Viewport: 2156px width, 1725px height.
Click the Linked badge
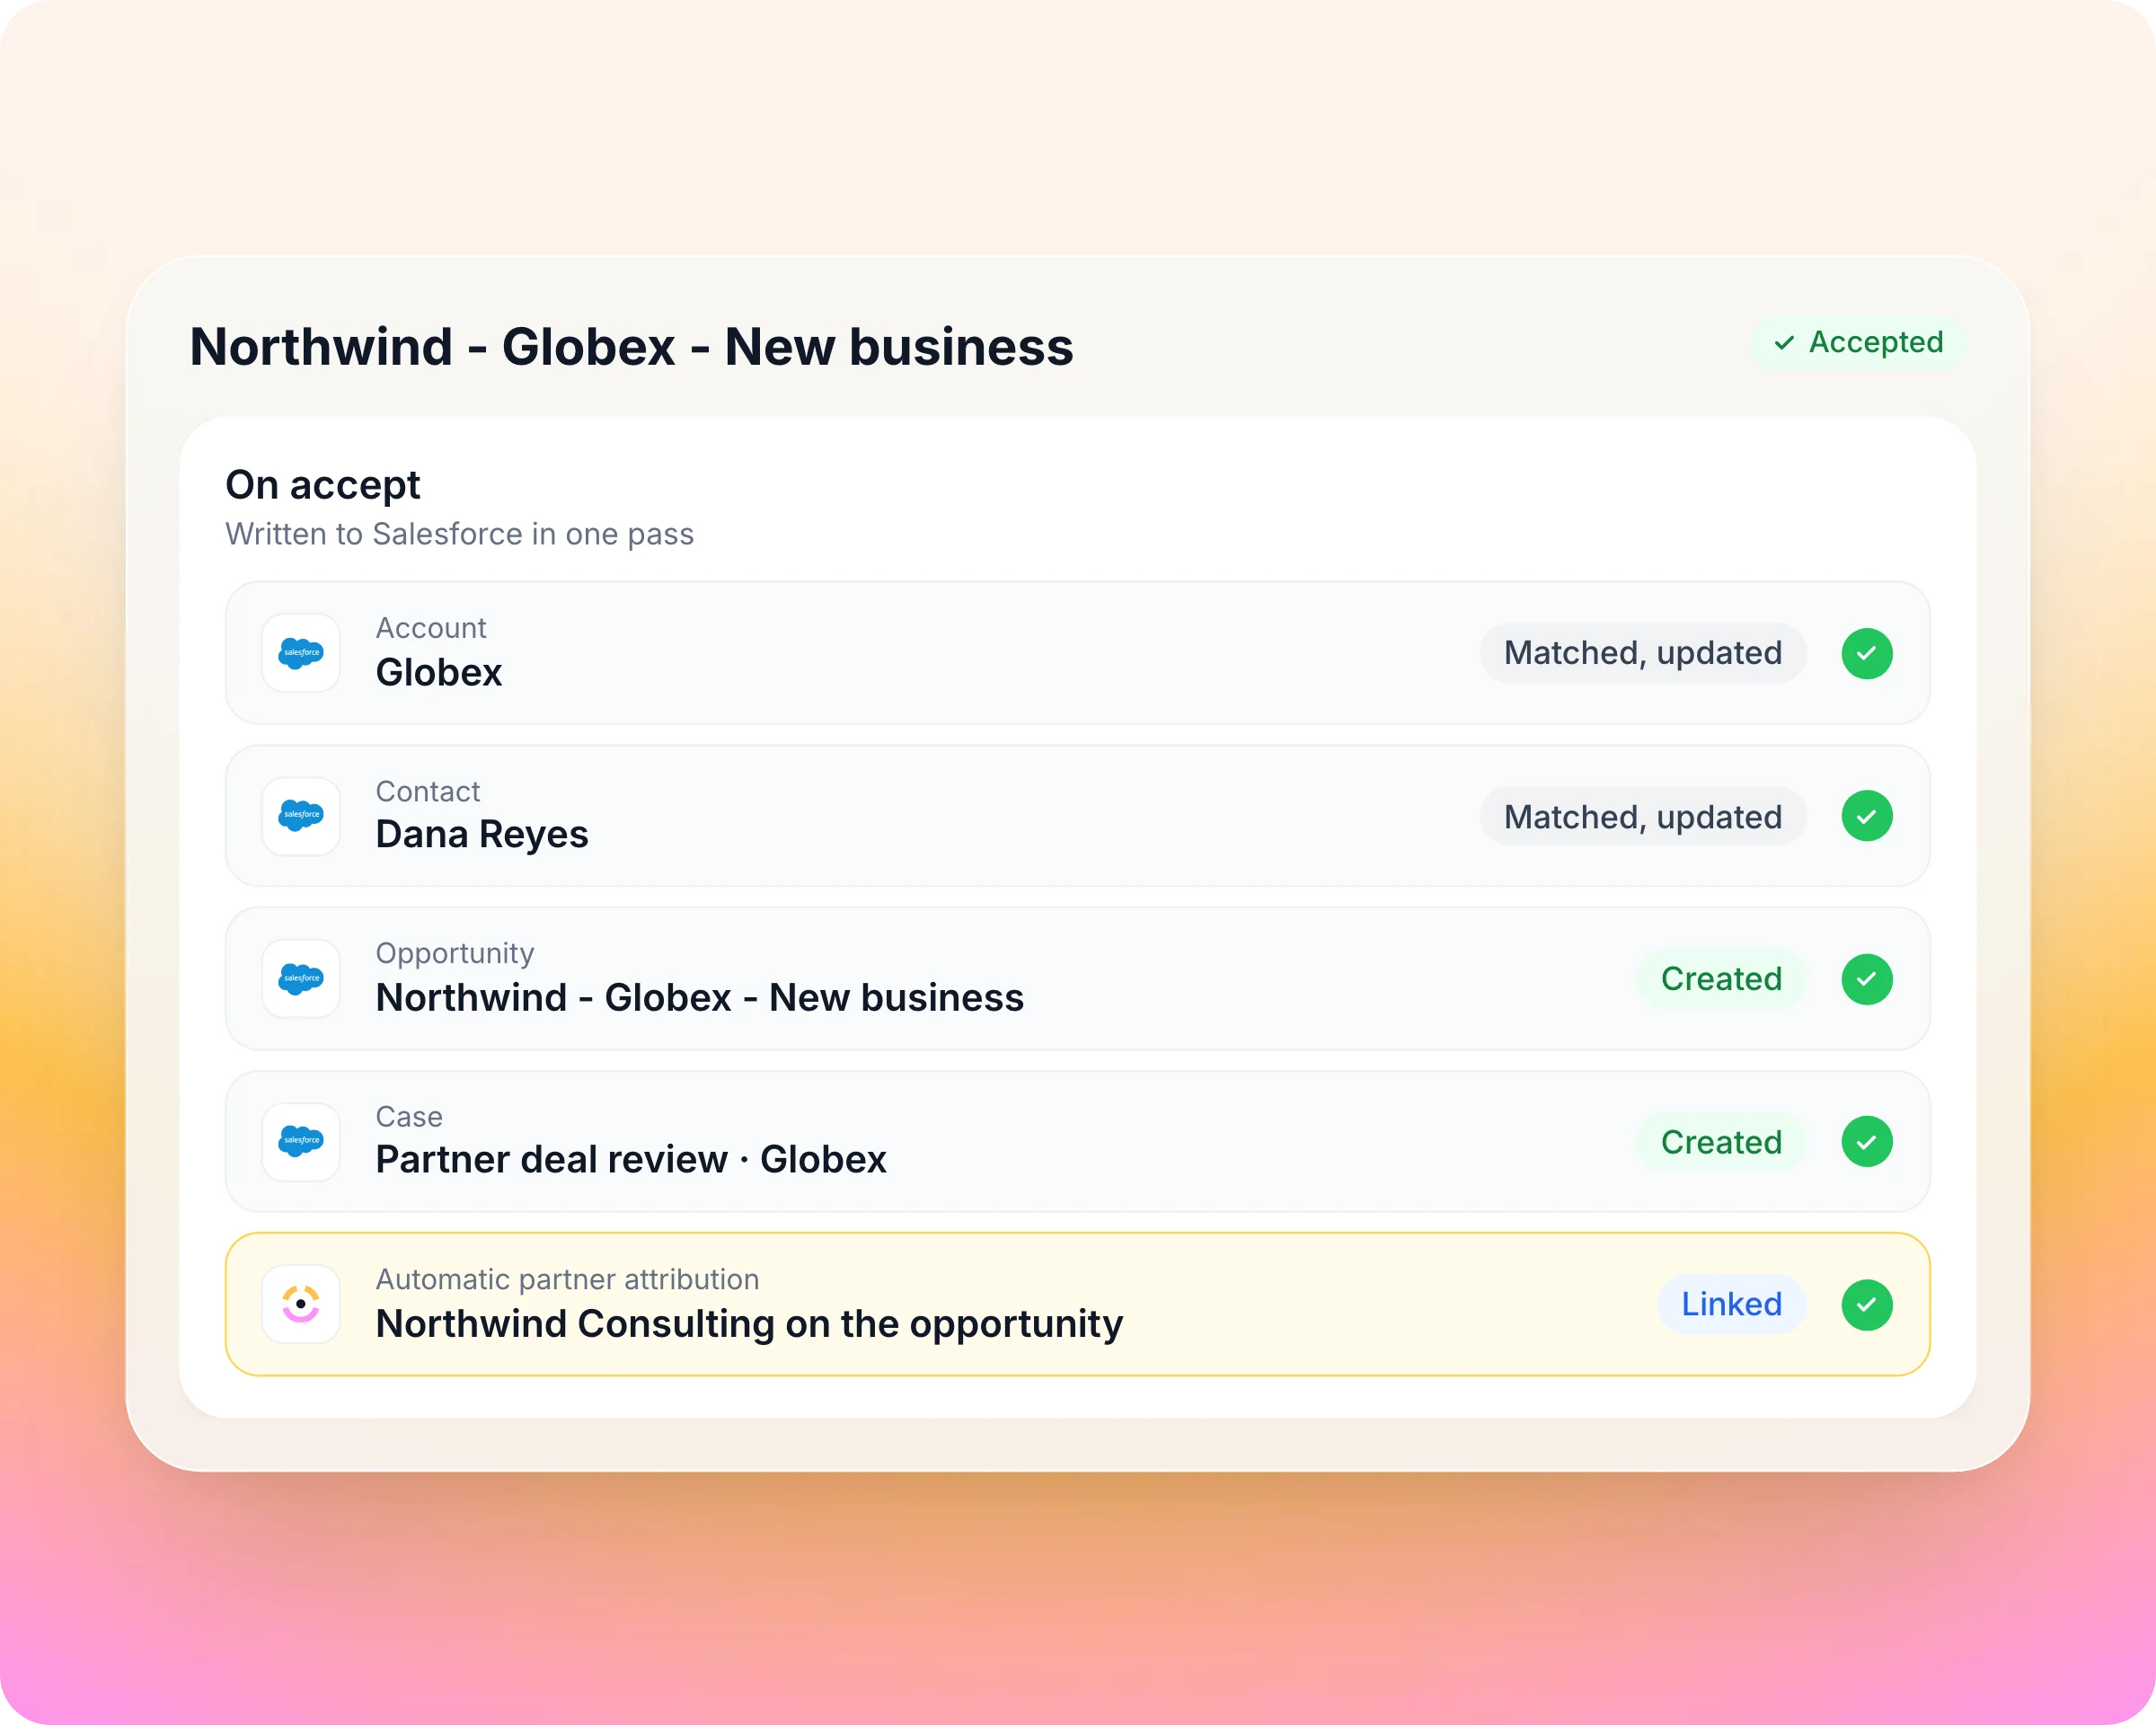(1731, 1304)
